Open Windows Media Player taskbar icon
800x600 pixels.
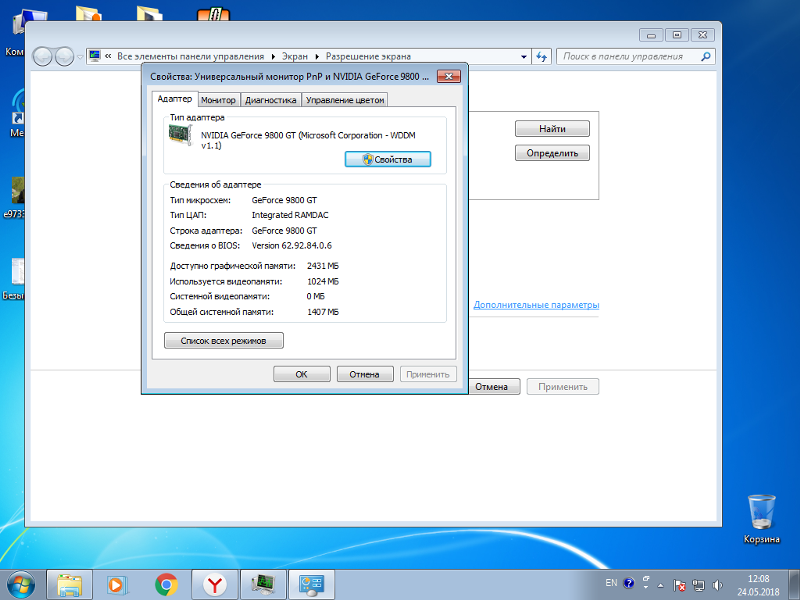click(117, 585)
